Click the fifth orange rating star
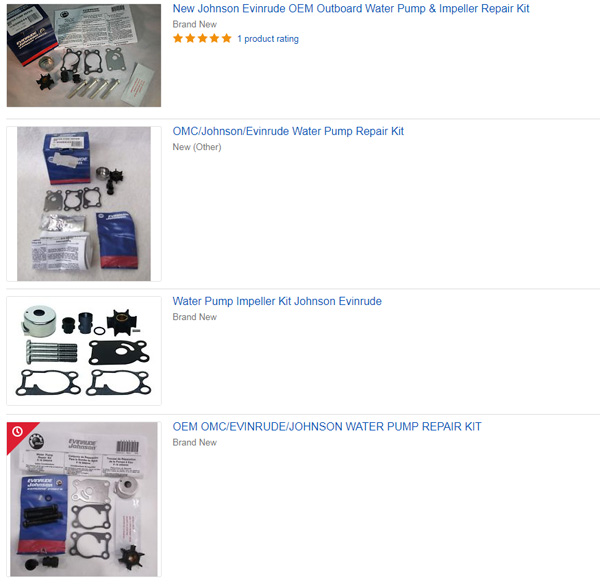The image size is (600, 584). 227,38
